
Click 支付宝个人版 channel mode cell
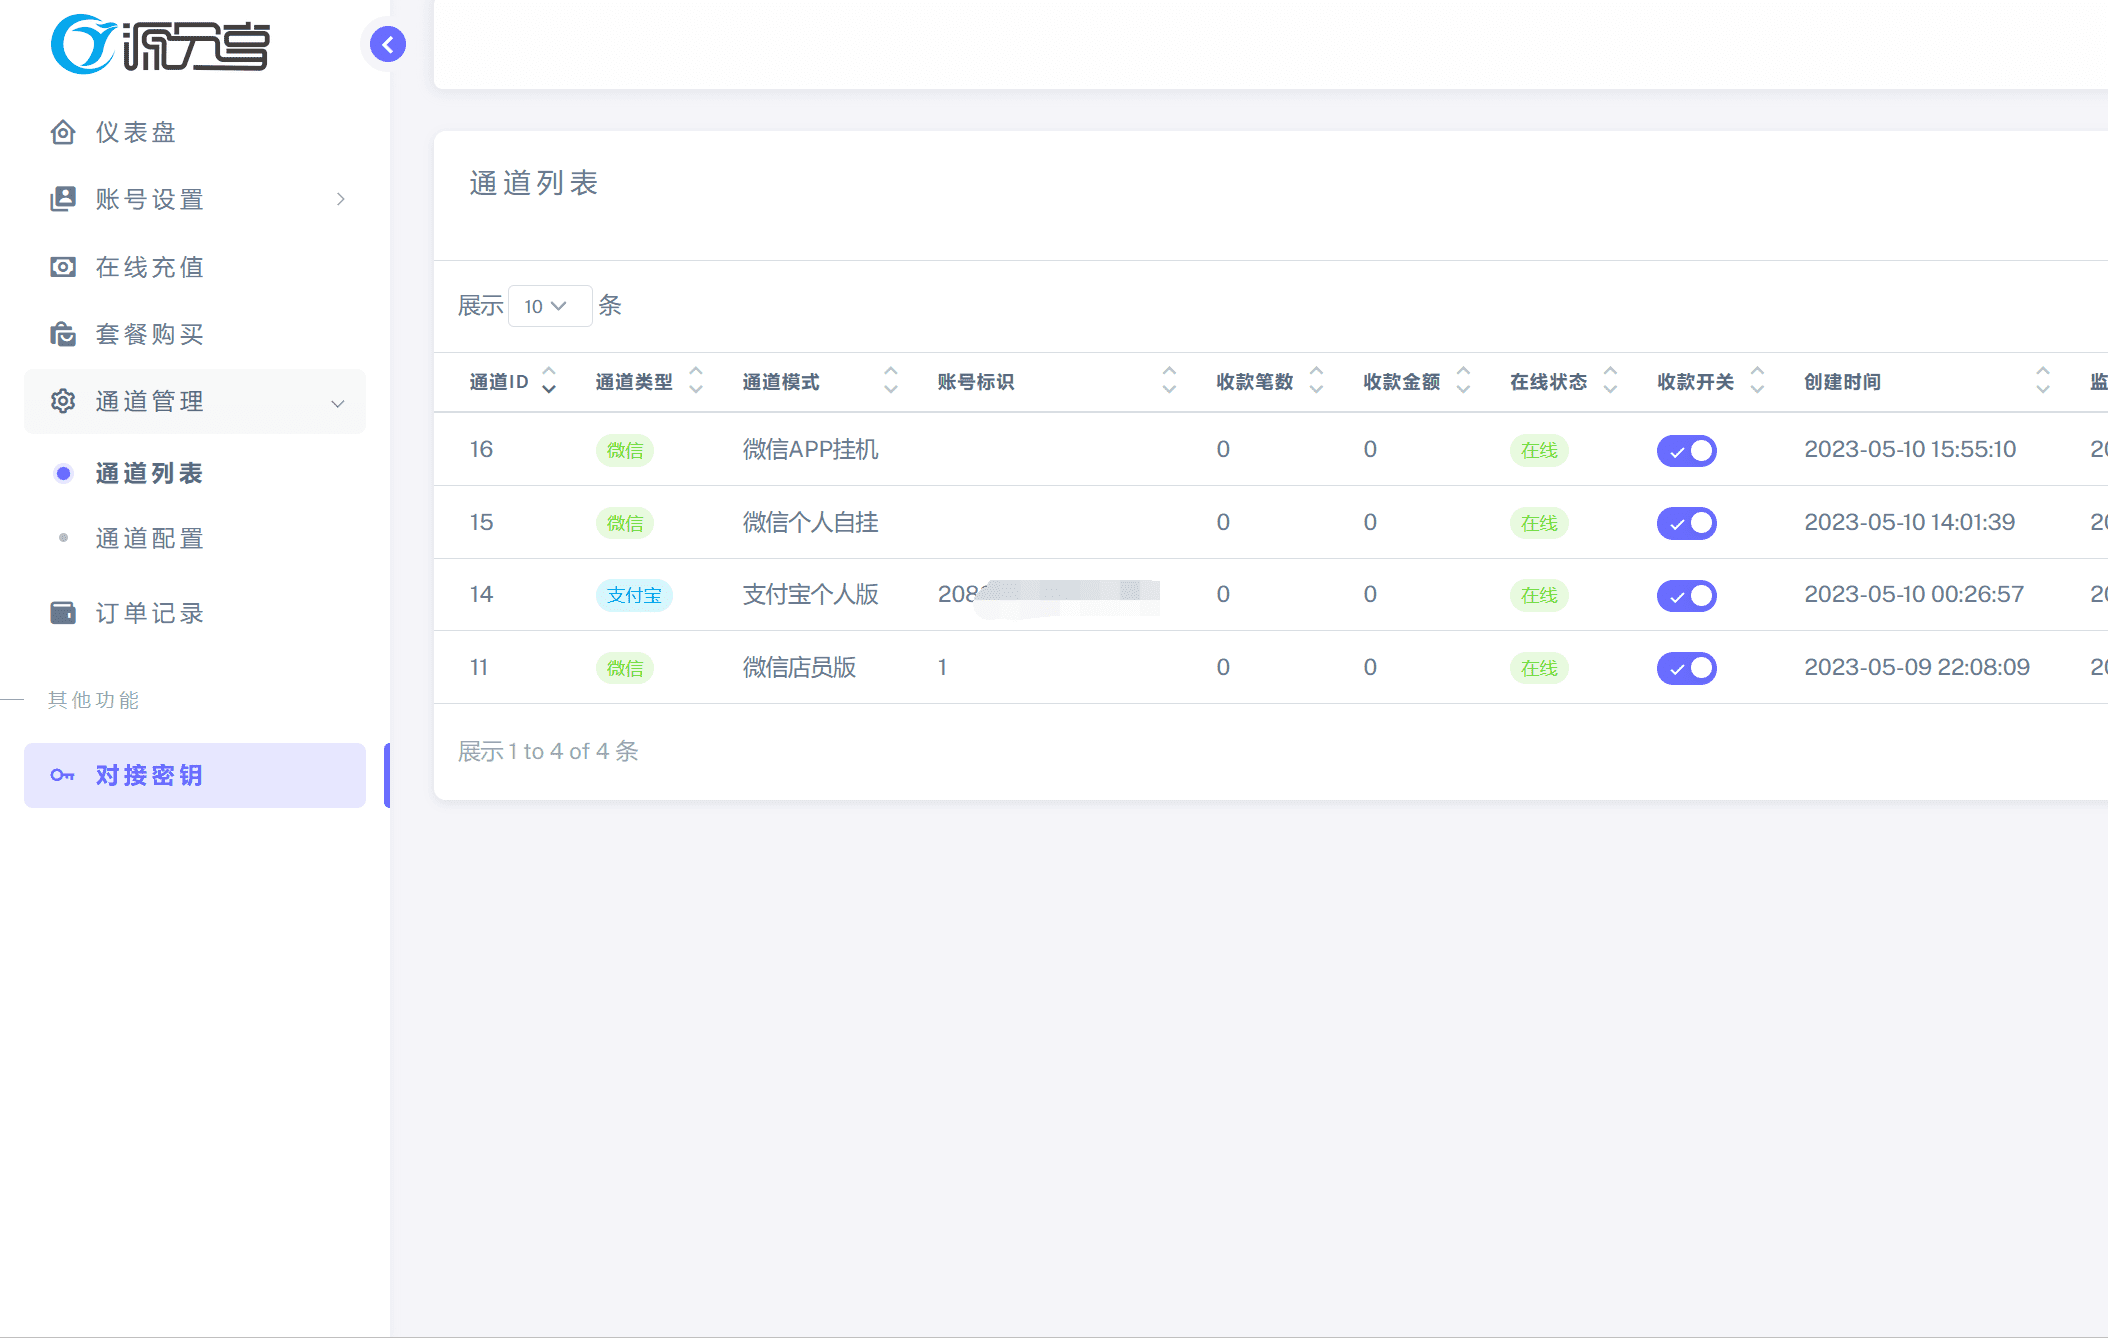(811, 595)
